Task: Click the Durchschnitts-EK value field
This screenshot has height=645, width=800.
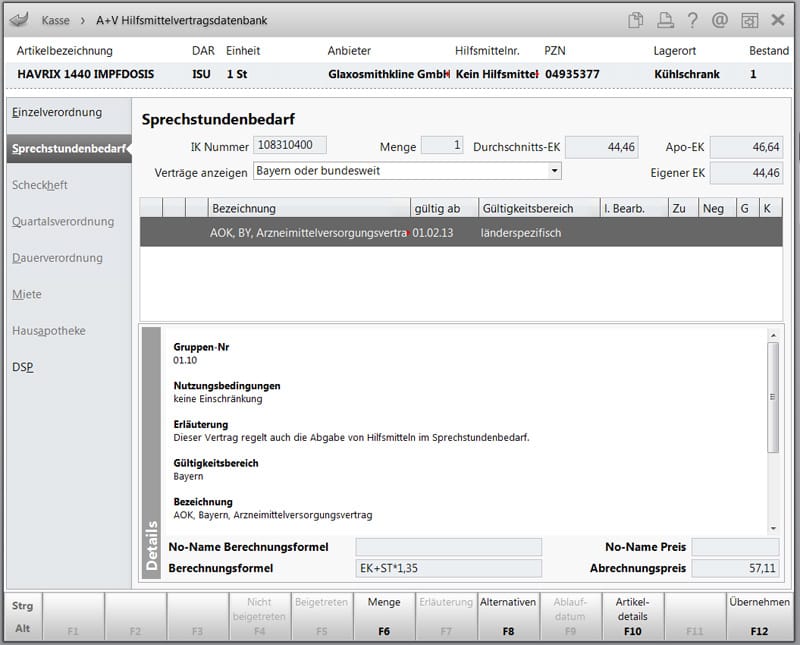Action: 602,147
